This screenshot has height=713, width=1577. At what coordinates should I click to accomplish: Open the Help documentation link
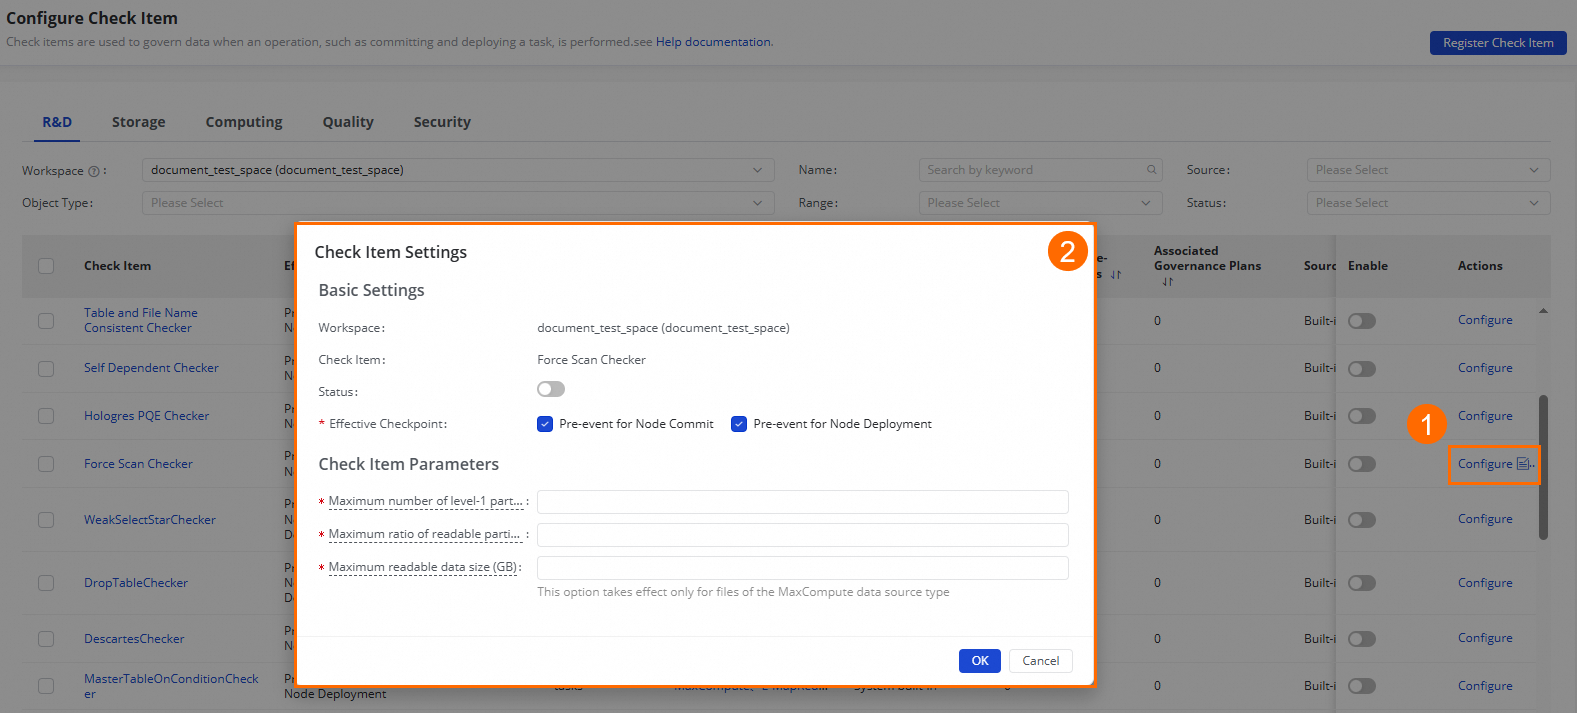click(714, 42)
